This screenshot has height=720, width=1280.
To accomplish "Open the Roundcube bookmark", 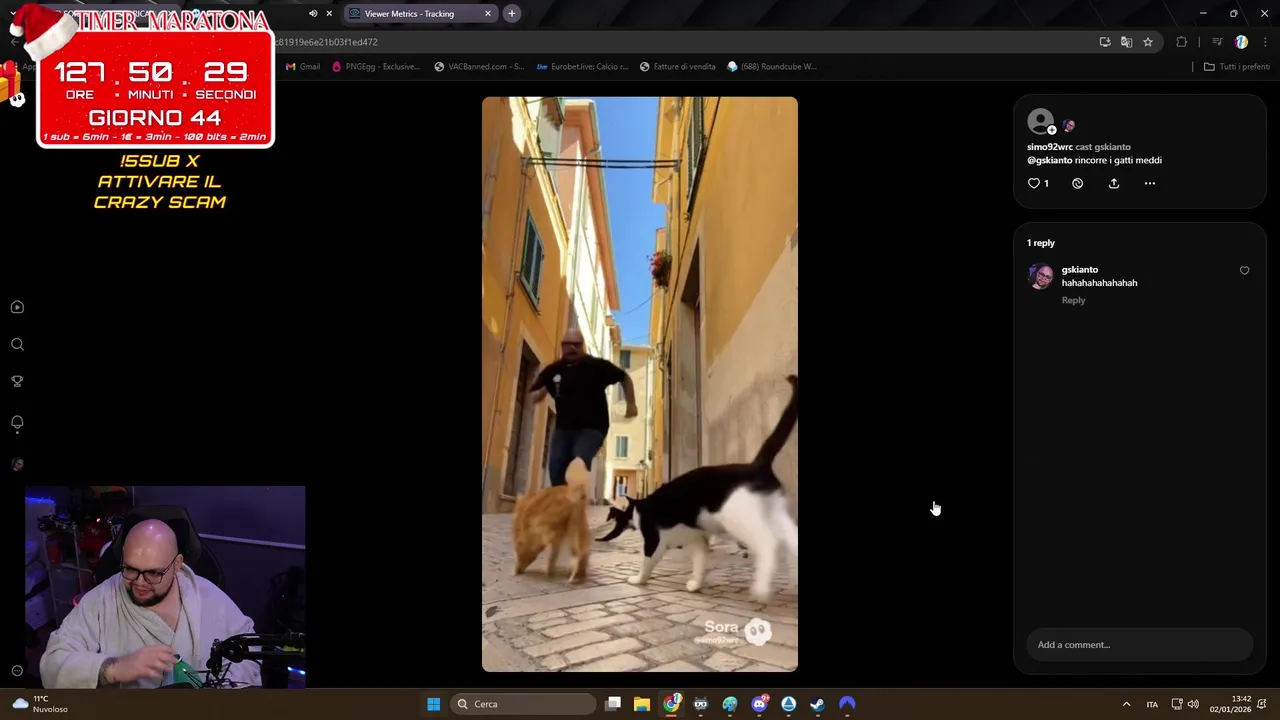I will pos(772,67).
